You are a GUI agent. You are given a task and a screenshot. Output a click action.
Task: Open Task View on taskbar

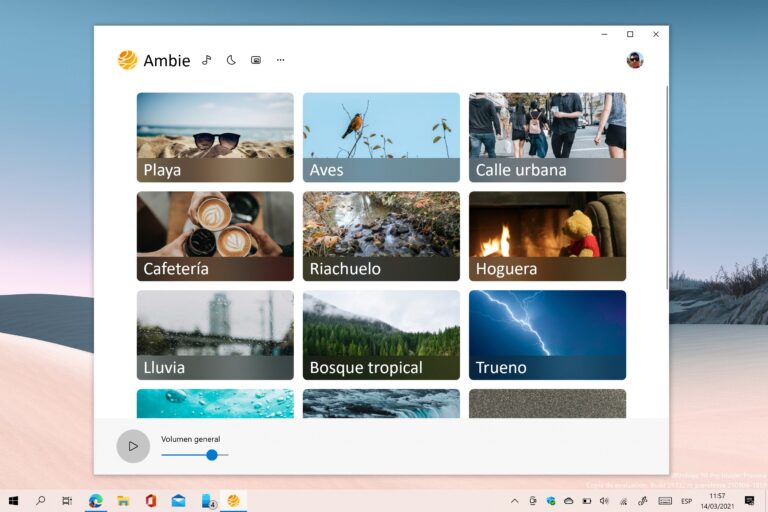click(x=68, y=501)
